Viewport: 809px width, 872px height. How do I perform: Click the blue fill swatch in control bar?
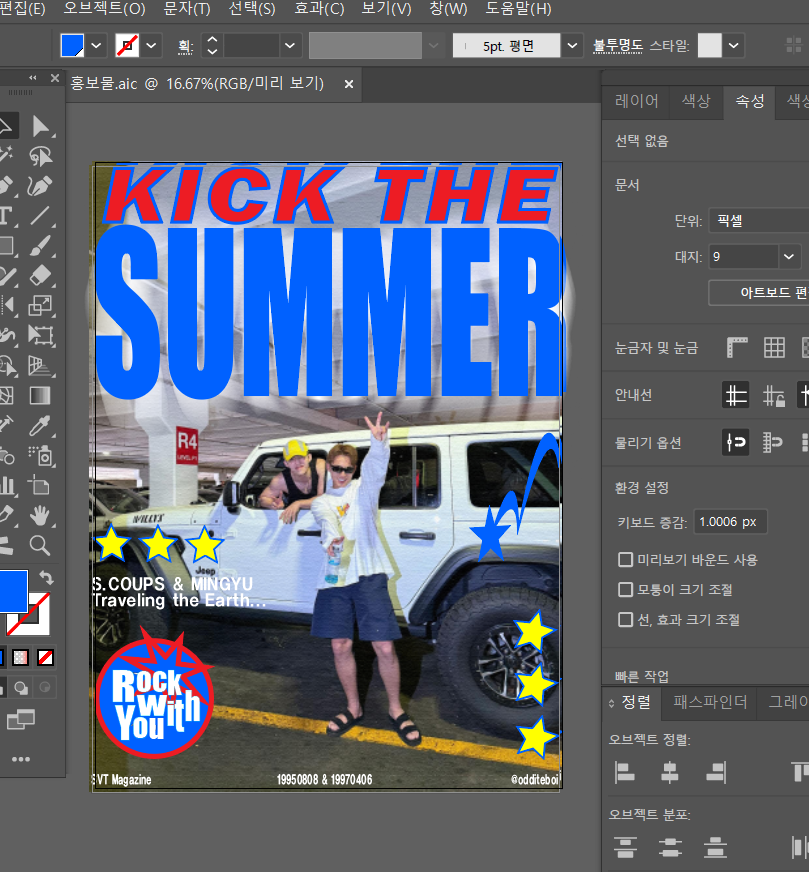click(x=72, y=46)
